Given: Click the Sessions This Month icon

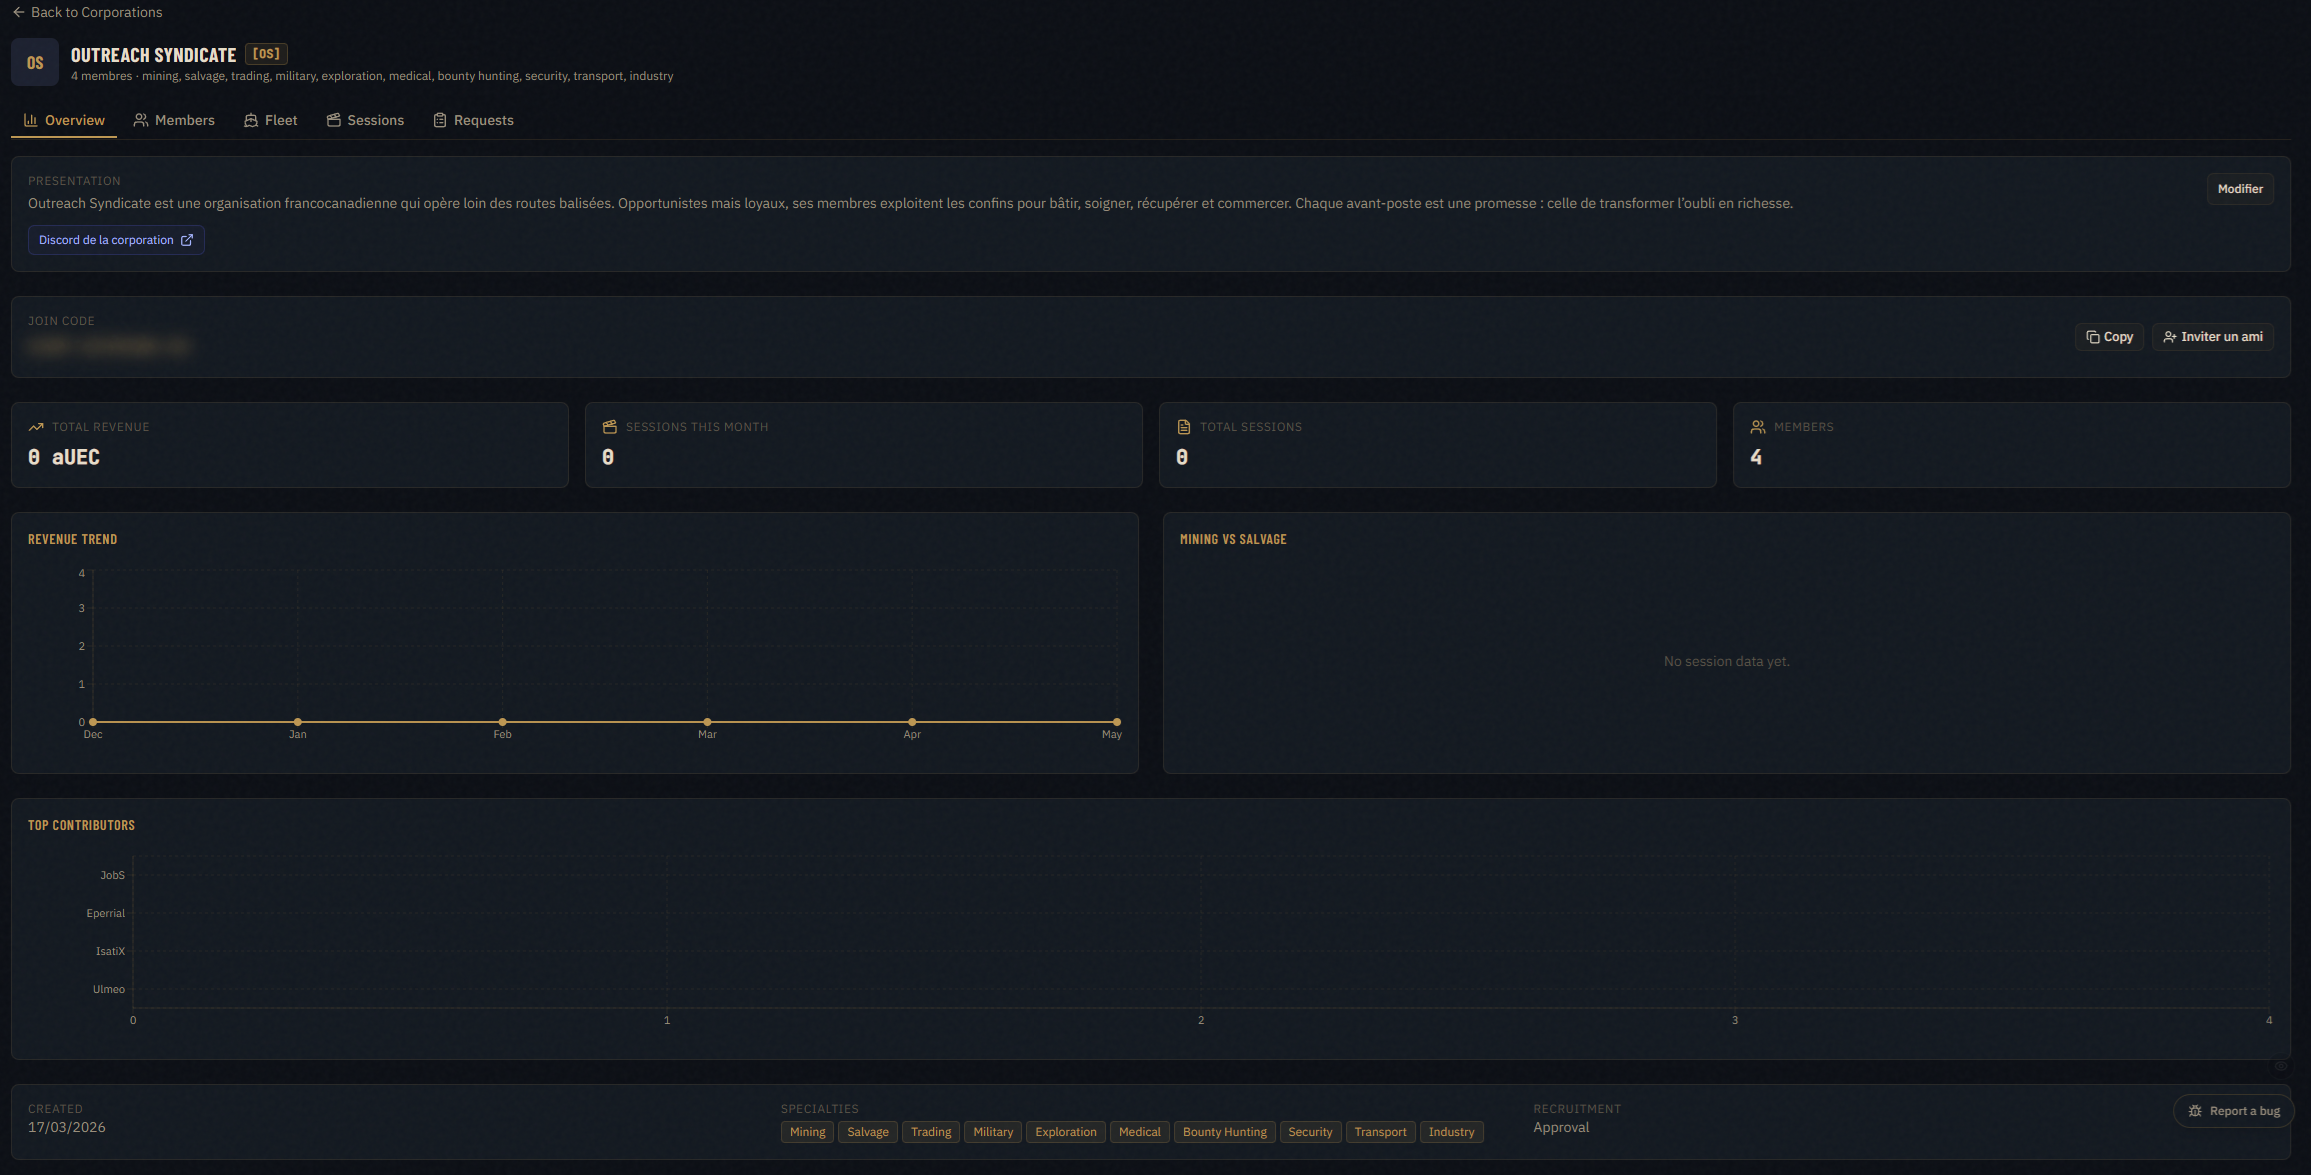Looking at the screenshot, I should [610, 427].
